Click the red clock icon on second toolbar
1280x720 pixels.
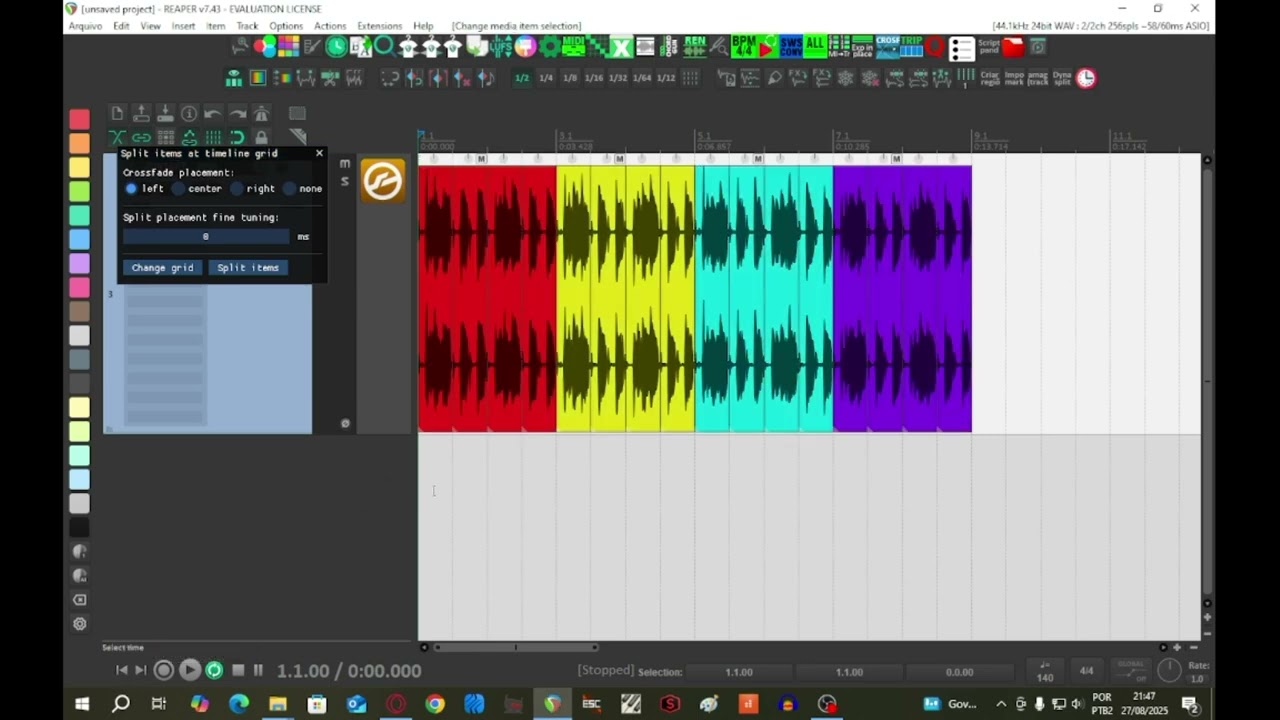point(1086,77)
